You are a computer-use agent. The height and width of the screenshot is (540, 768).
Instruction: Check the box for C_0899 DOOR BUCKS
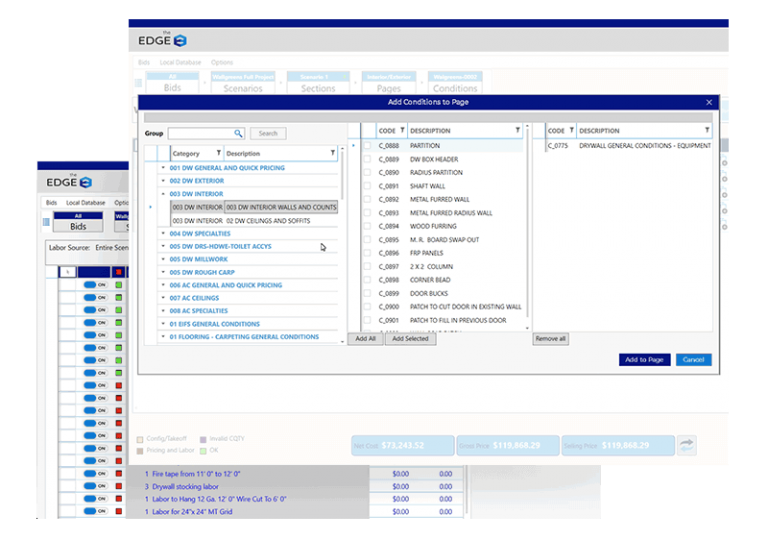(x=367, y=294)
